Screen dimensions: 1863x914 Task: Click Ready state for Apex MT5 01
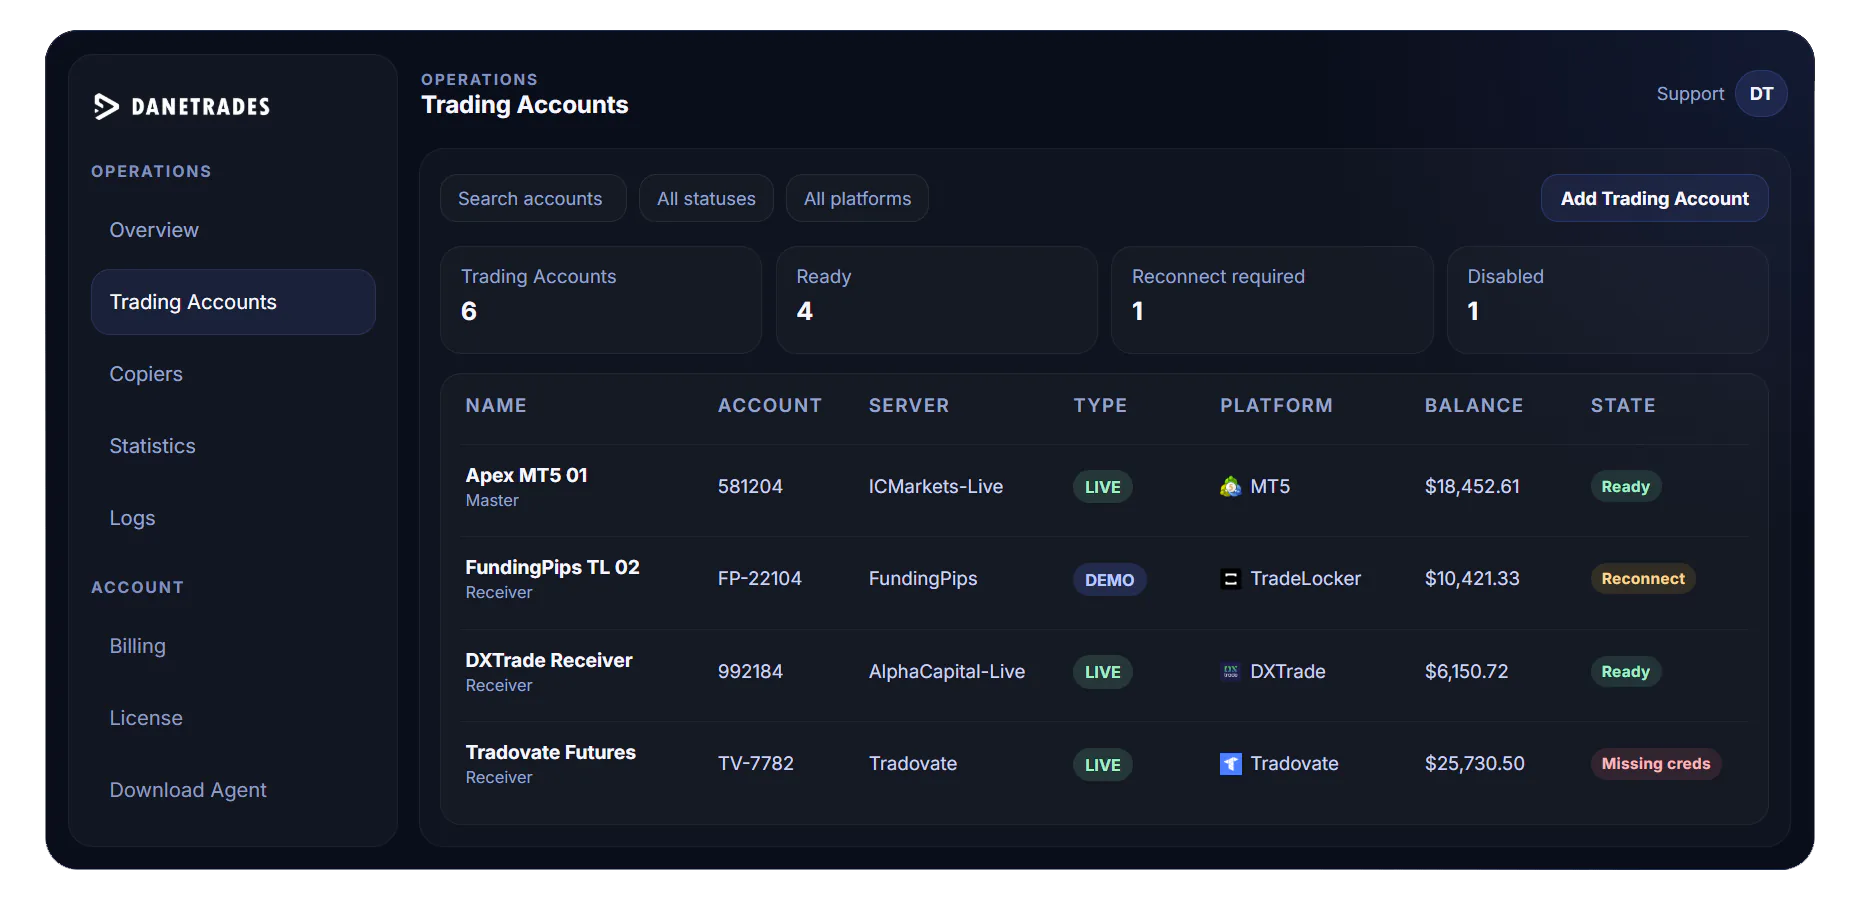tap(1625, 487)
